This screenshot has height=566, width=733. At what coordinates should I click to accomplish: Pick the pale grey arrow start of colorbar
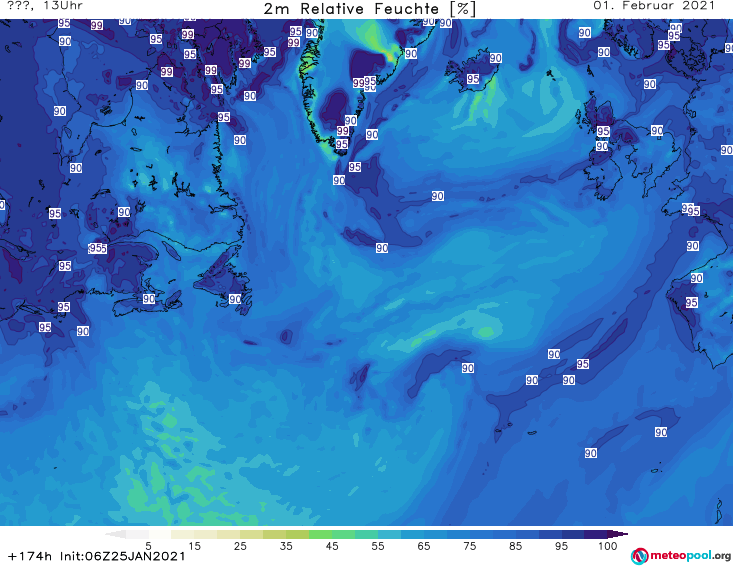(x=115, y=534)
